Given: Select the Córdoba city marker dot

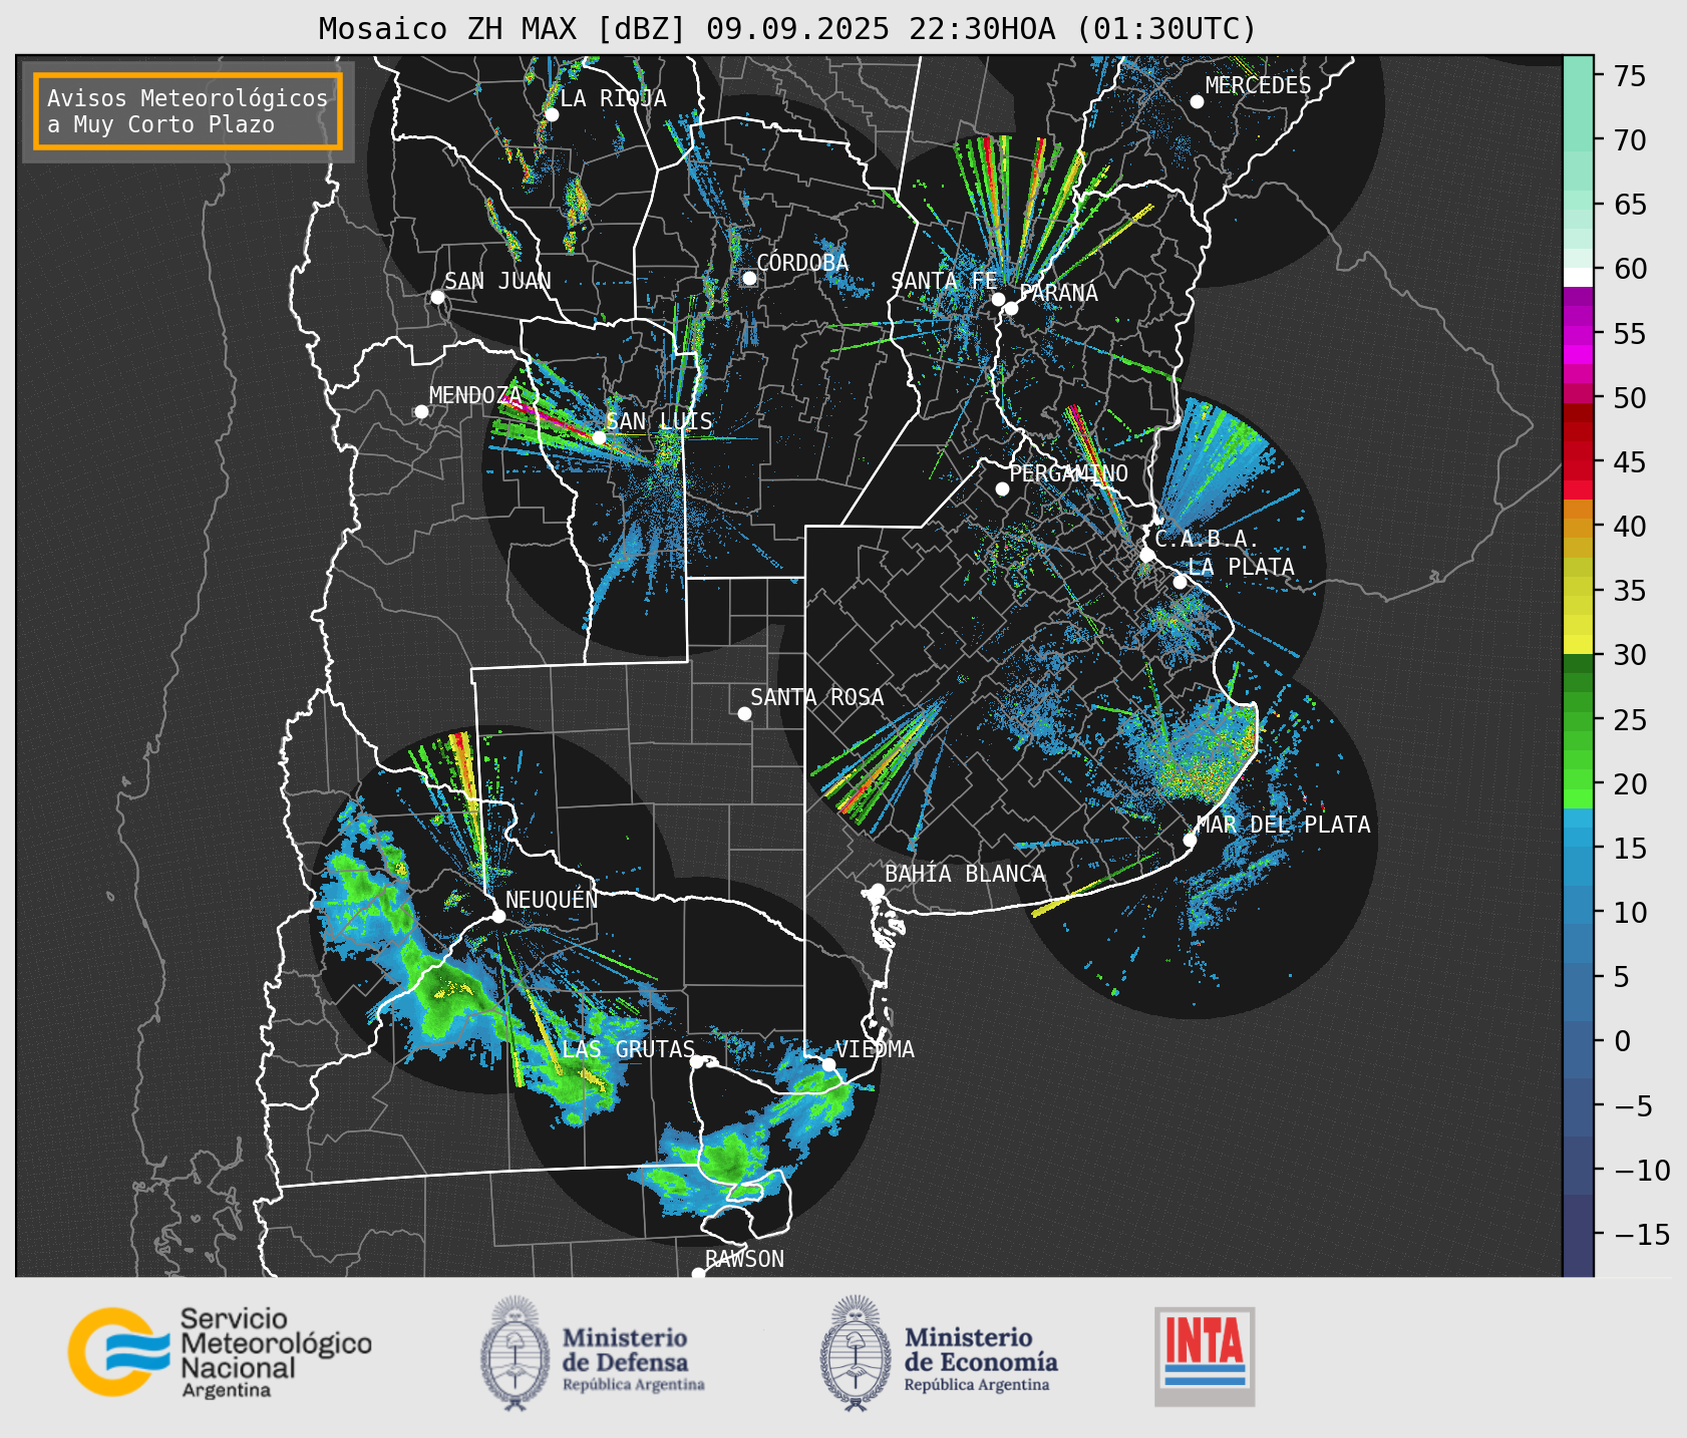Looking at the screenshot, I should click(749, 278).
